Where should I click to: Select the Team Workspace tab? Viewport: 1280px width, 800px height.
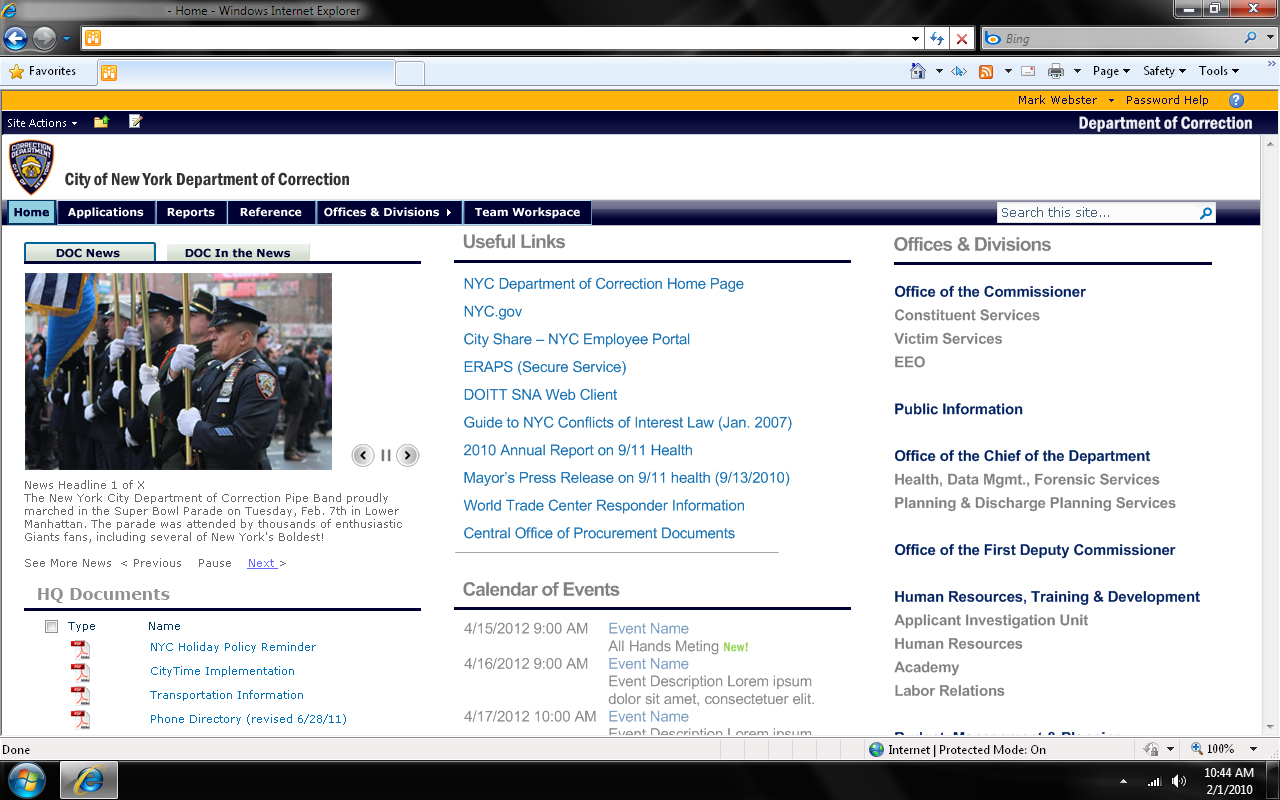[x=527, y=212]
